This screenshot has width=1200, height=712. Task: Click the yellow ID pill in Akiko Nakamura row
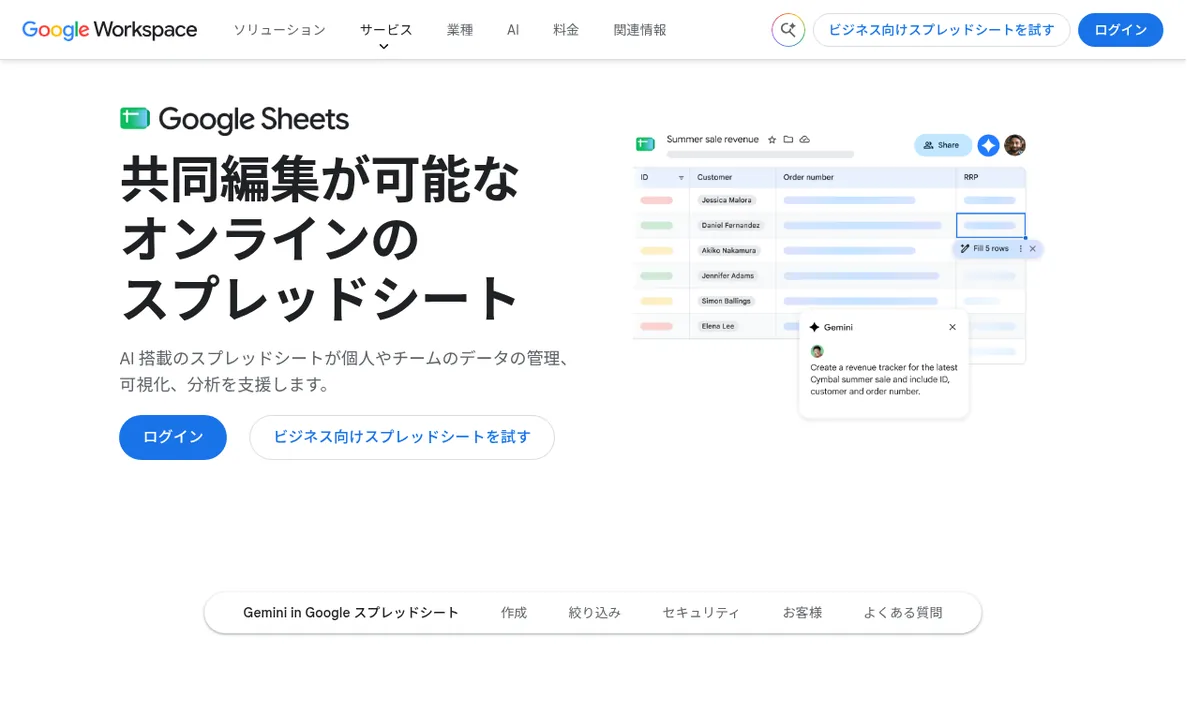tap(656, 250)
